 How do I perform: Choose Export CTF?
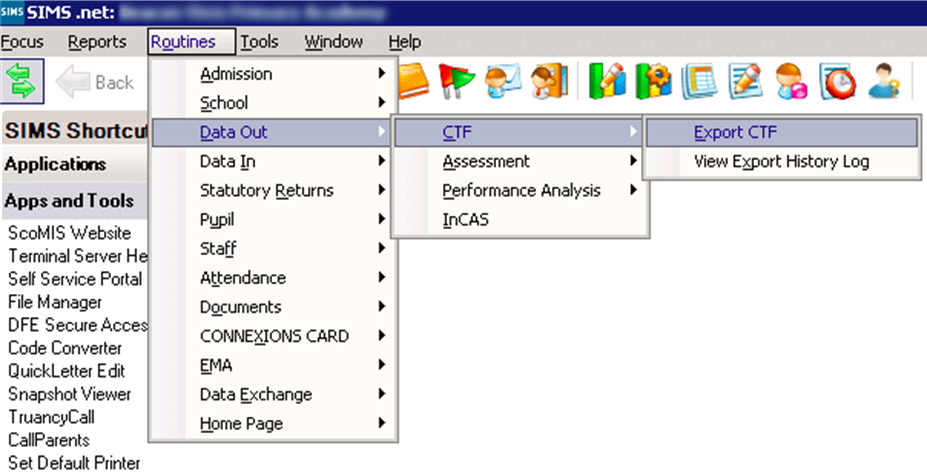[782, 132]
